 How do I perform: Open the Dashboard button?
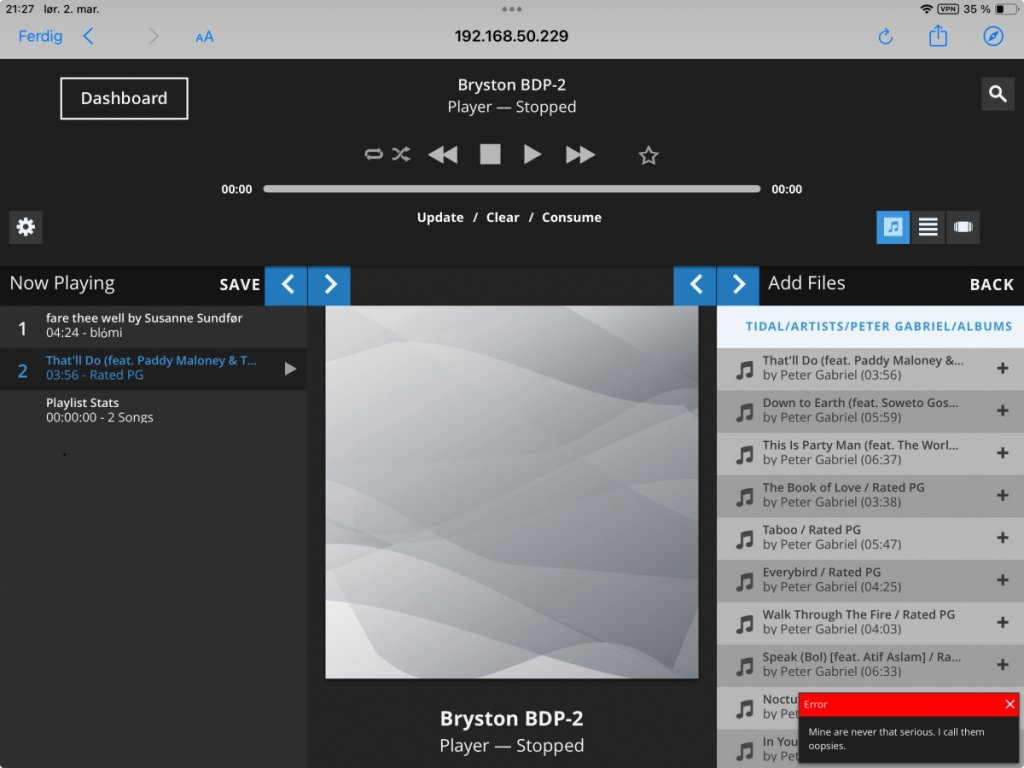(124, 98)
